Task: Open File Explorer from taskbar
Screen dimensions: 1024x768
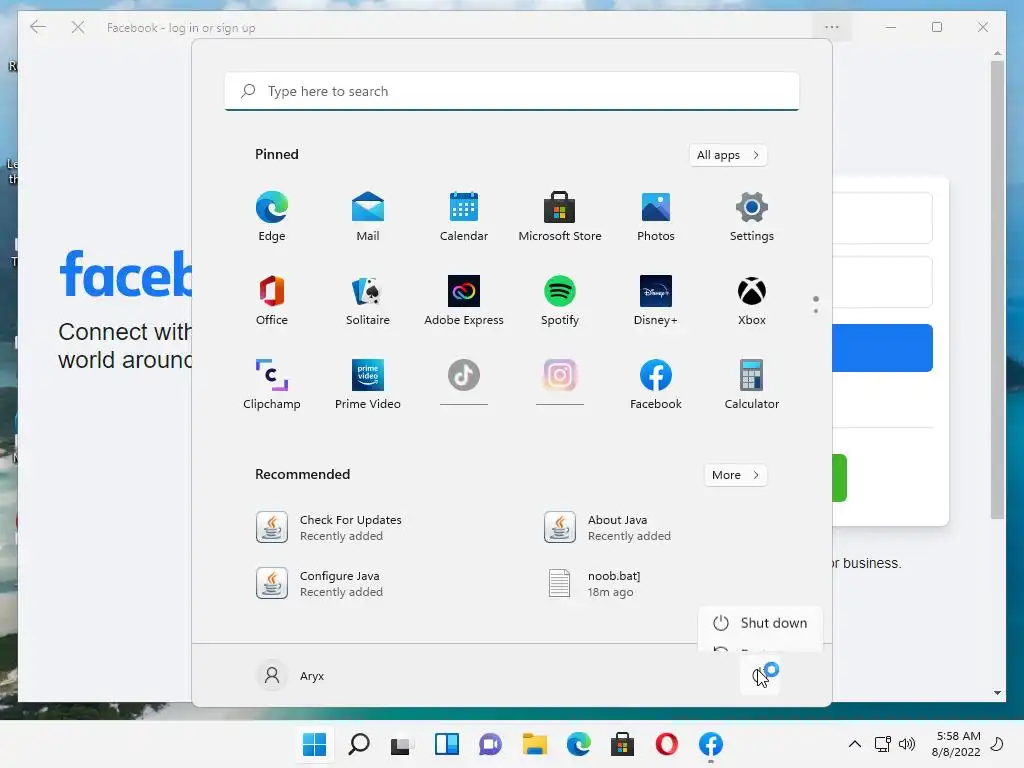Action: (535, 744)
